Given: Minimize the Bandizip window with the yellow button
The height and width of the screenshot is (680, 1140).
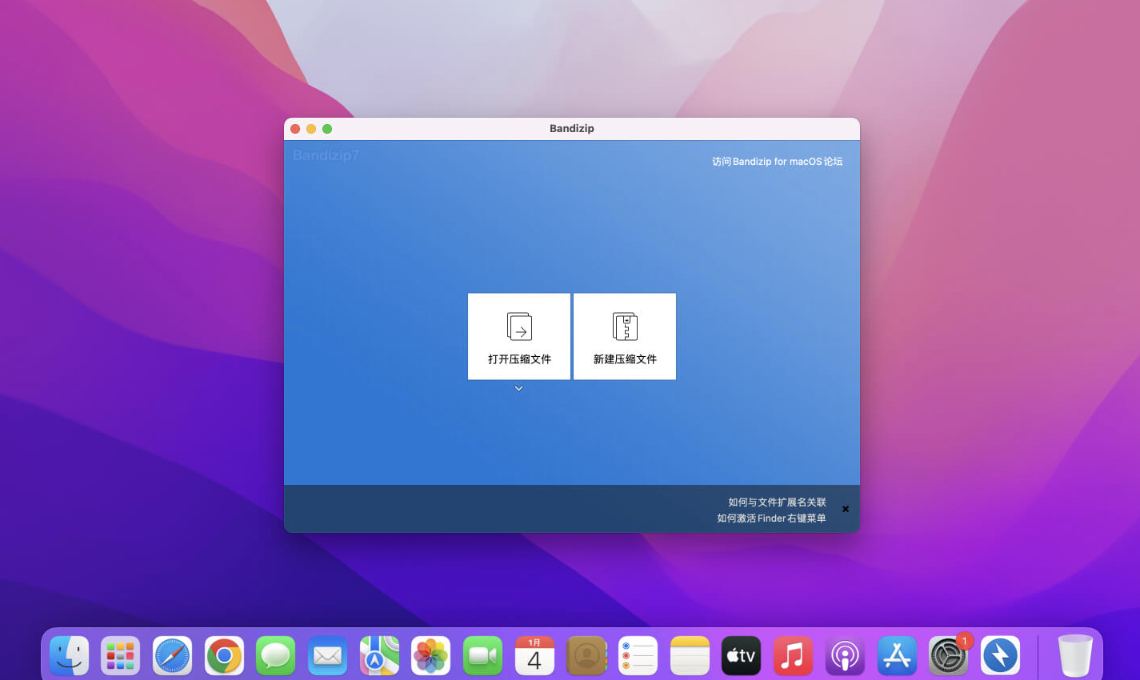Looking at the screenshot, I should click(x=311, y=129).
